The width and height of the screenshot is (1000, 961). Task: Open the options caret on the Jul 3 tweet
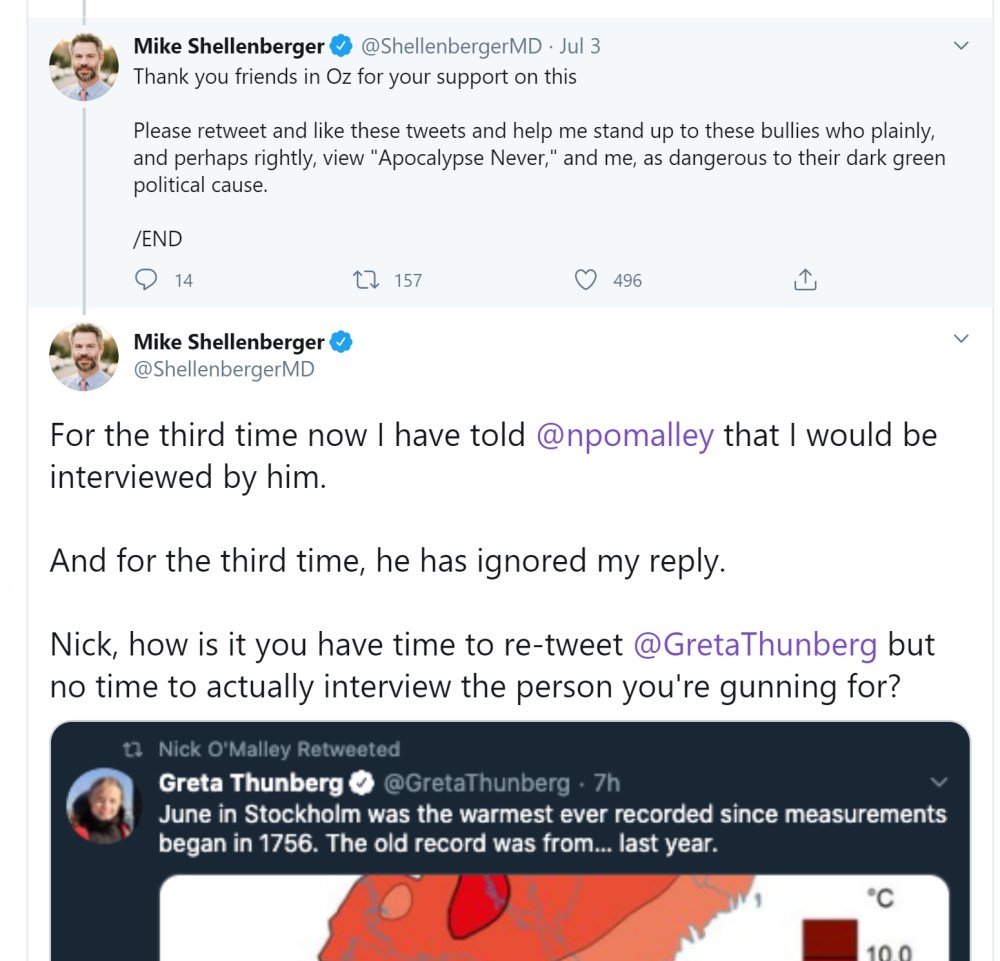tap(961, 44)
